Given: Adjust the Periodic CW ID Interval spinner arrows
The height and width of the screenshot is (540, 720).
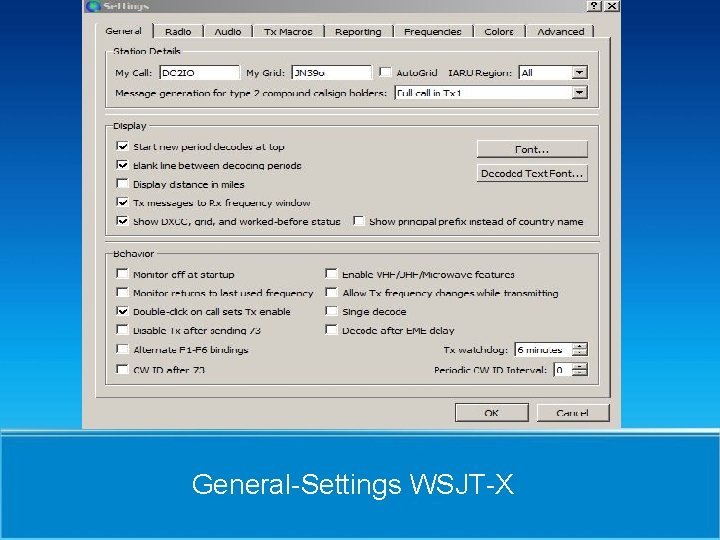Looking at the screenshot, I should [x=580, y=370].
